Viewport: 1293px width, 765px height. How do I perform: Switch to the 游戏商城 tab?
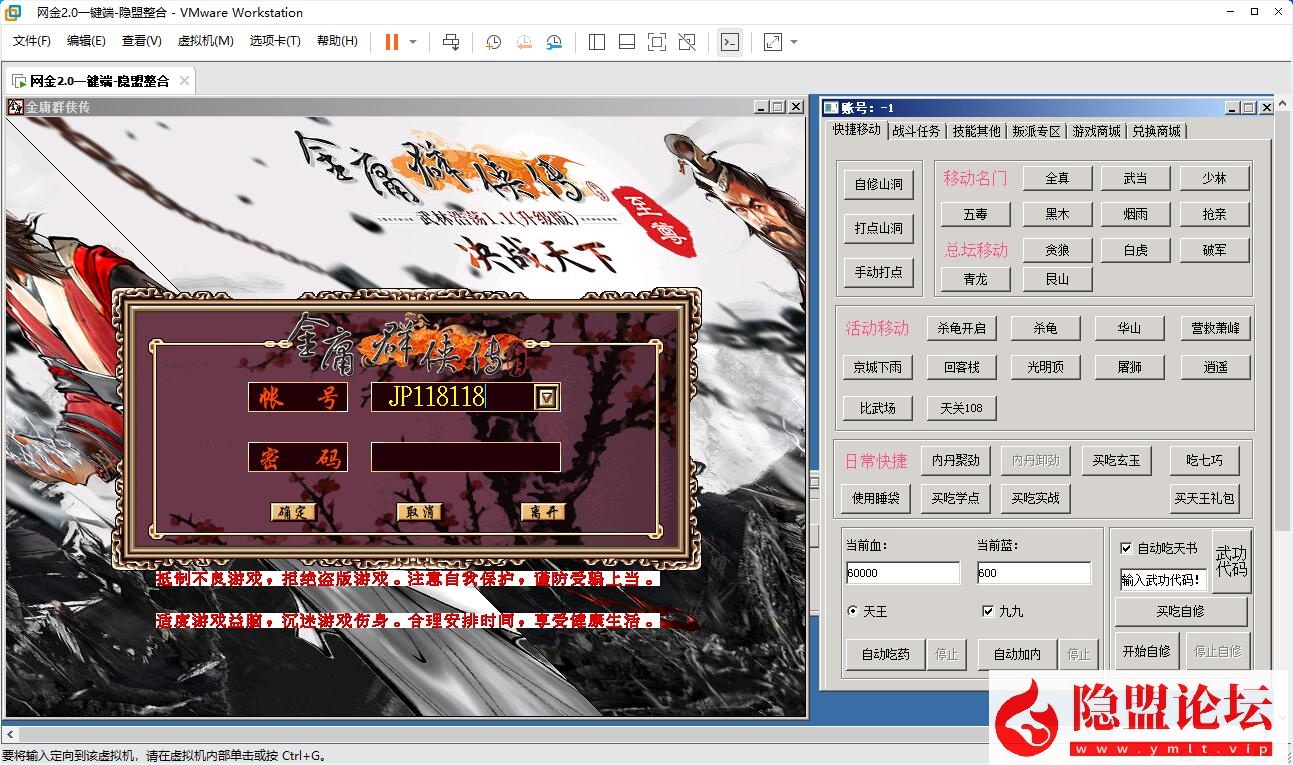click(x=1096, y=131)
